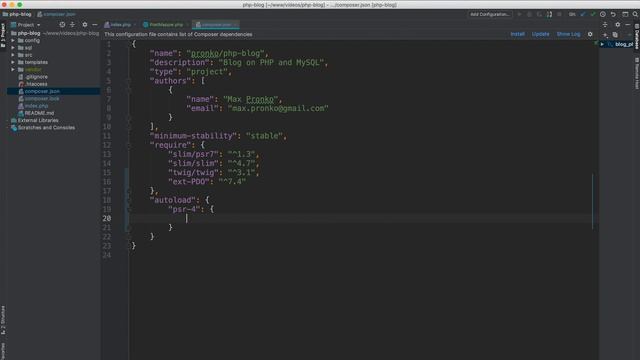Click the "ext-PDO" key in the require block
The height and width of the screenshot is (360, 640).
click(189, 182)
